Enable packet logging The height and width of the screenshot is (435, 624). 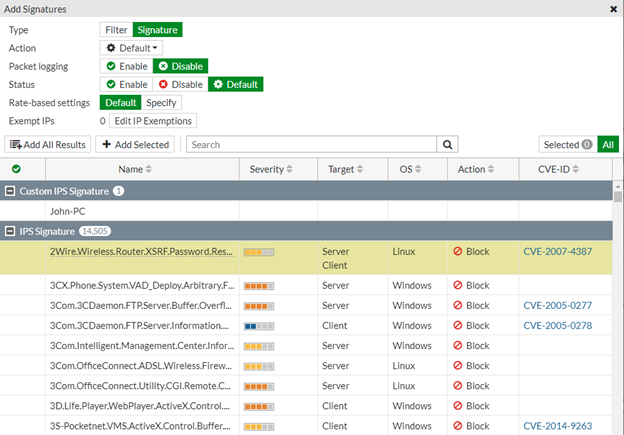pyautogui.click(x=127, y=66)
